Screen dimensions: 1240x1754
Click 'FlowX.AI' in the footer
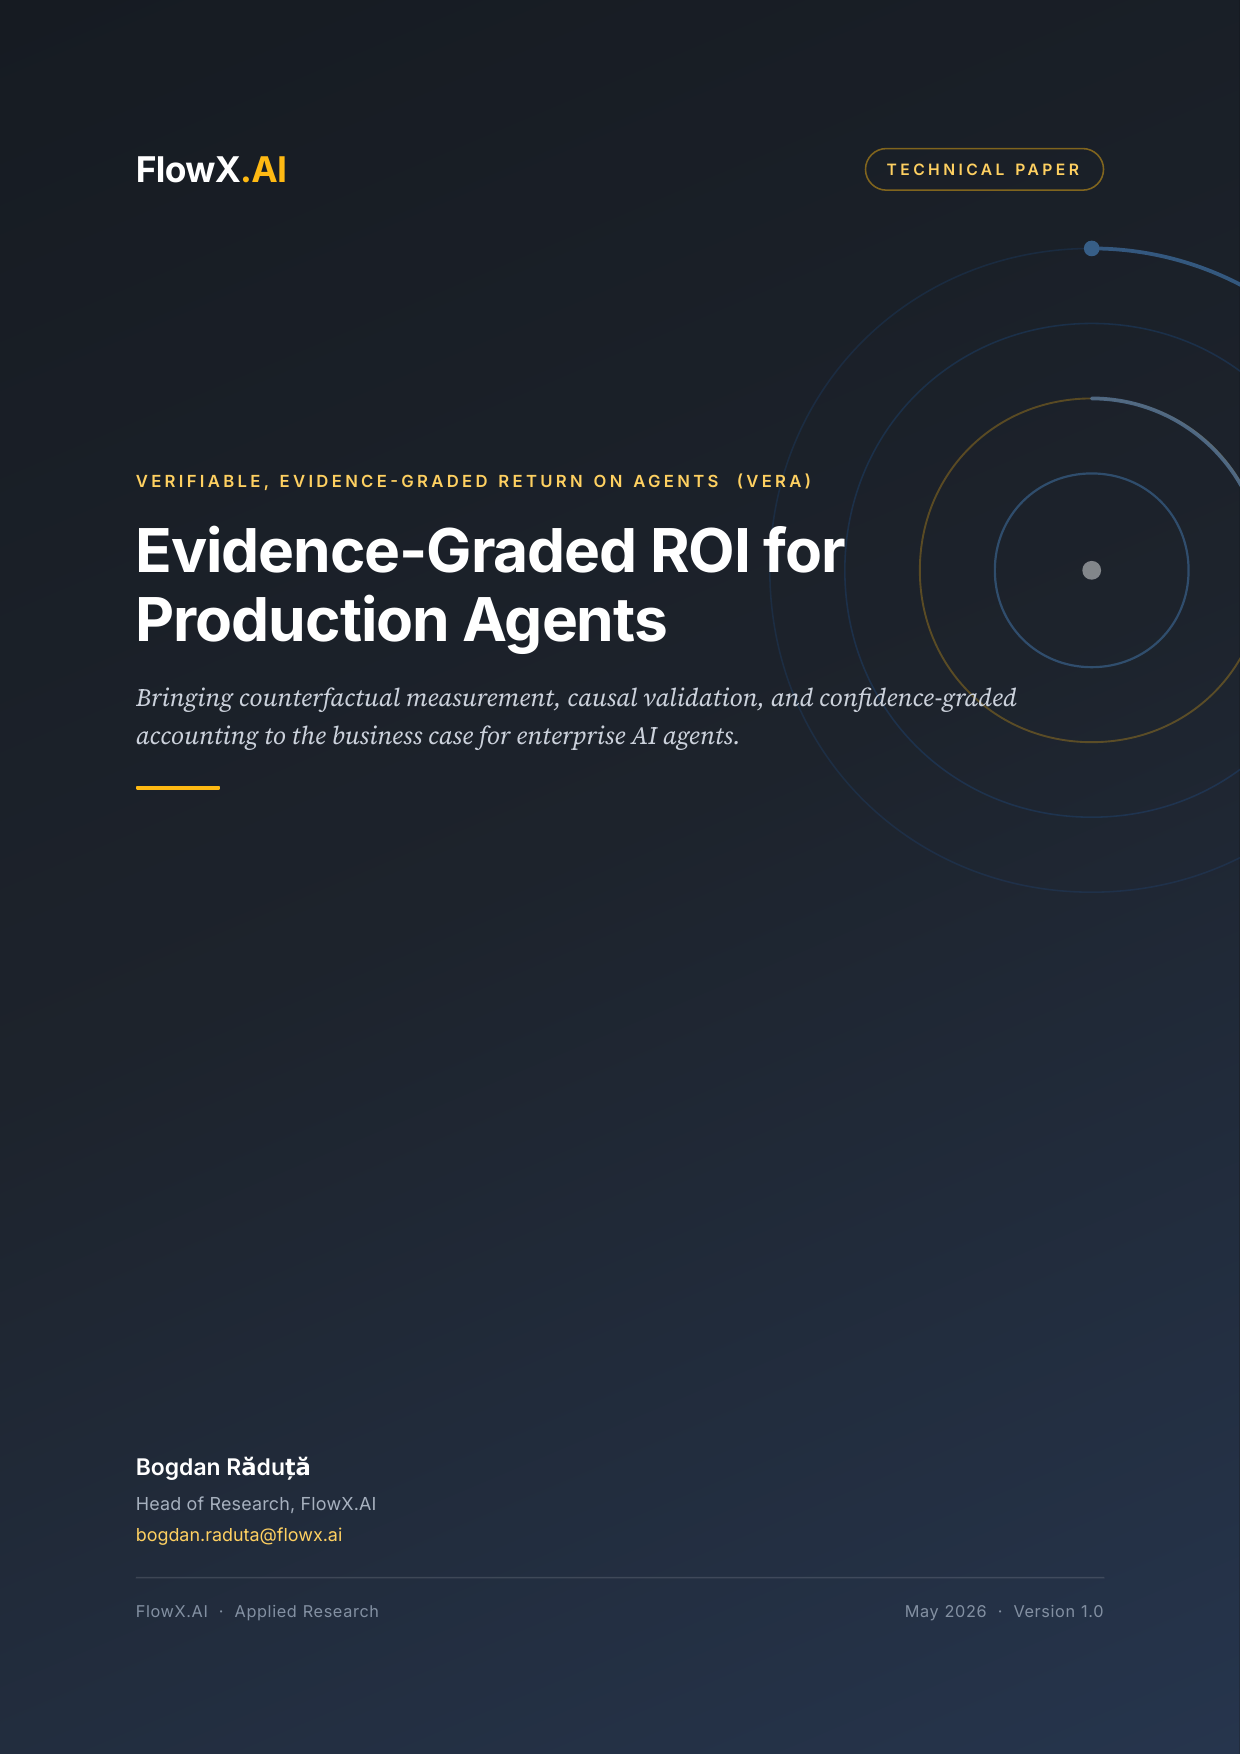(x=172, y=1611)
